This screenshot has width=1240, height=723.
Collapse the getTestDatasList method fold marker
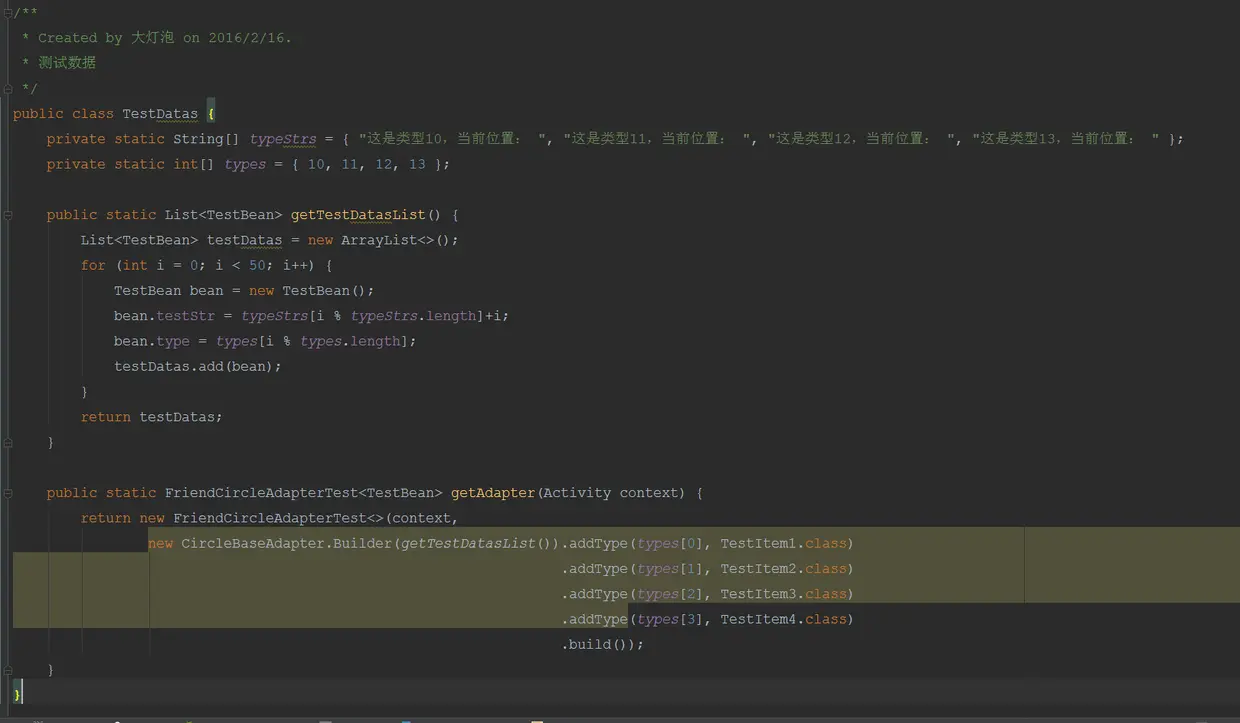(7, 214)
